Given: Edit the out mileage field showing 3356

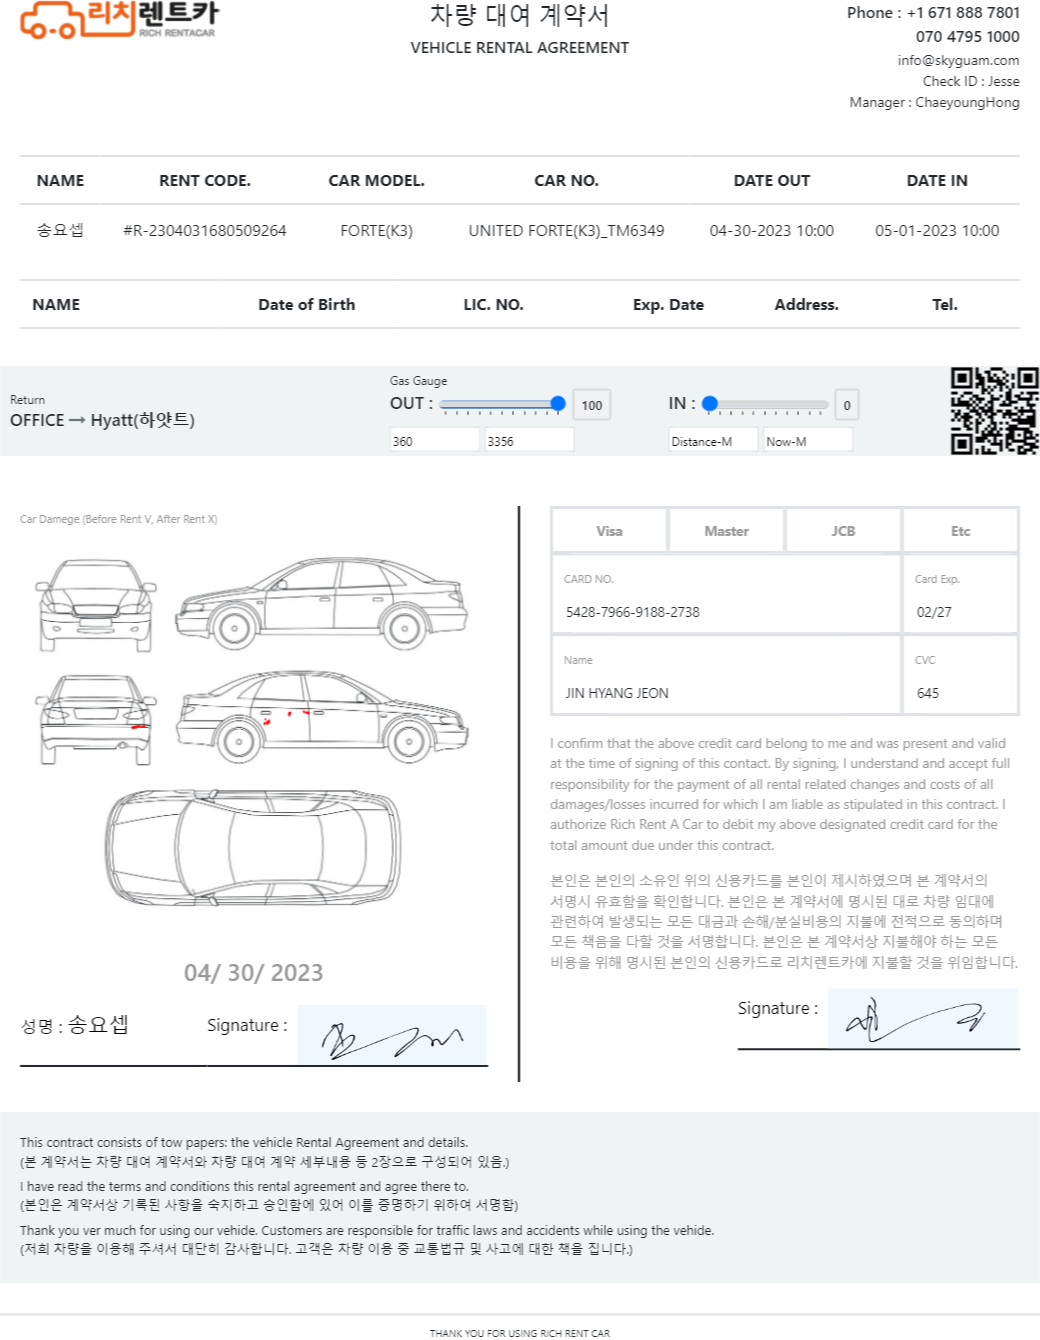Looking at the screenshot, I should coord(529,440).
